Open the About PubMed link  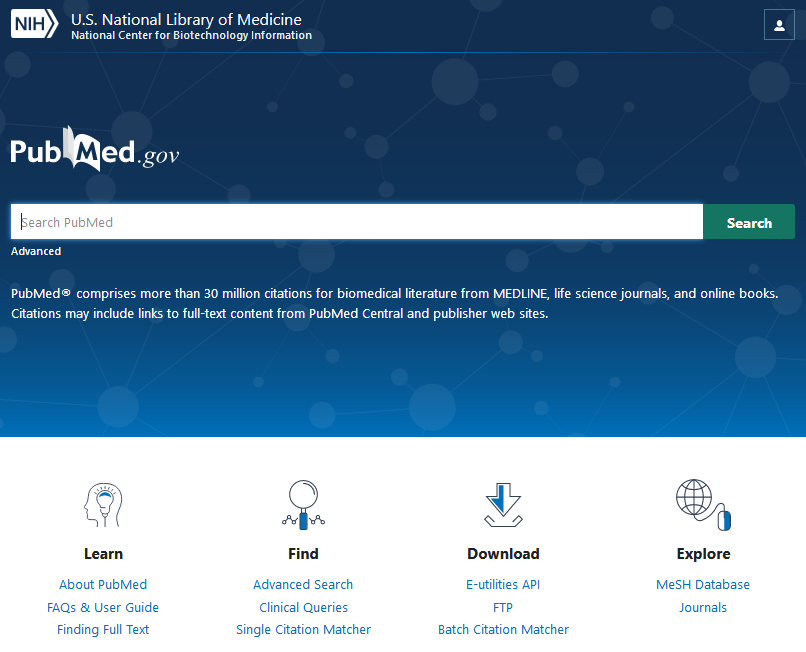coord(103,585)
